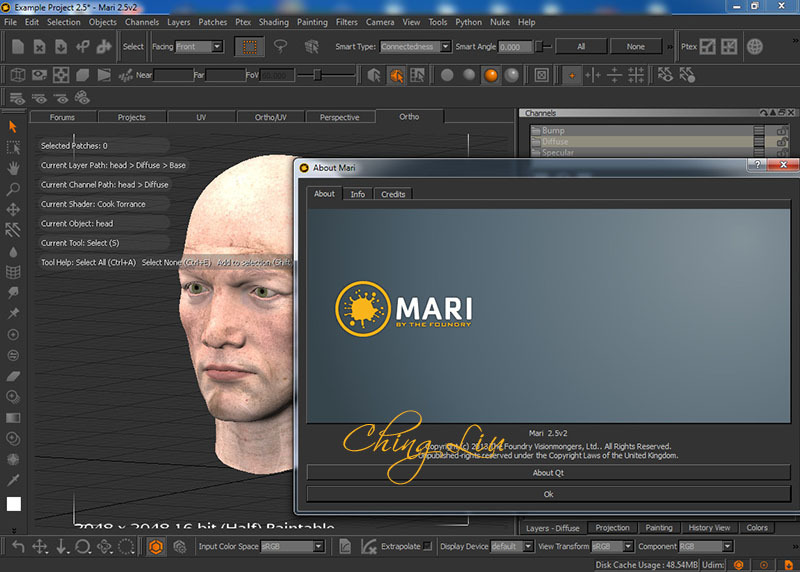Open the Component RGB dropdown
Screen dimensions: 800x572
pyautogui.click(x=706, y=546)
